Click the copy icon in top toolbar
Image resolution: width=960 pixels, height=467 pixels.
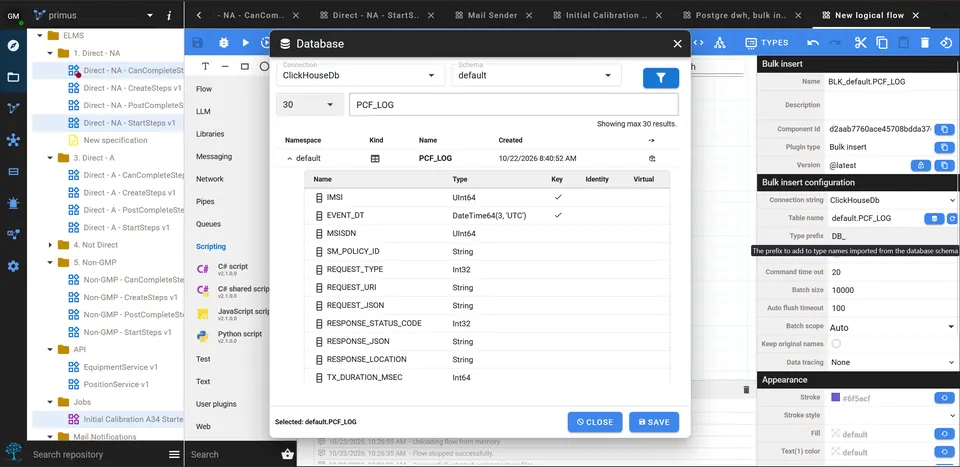pos(882,43)
